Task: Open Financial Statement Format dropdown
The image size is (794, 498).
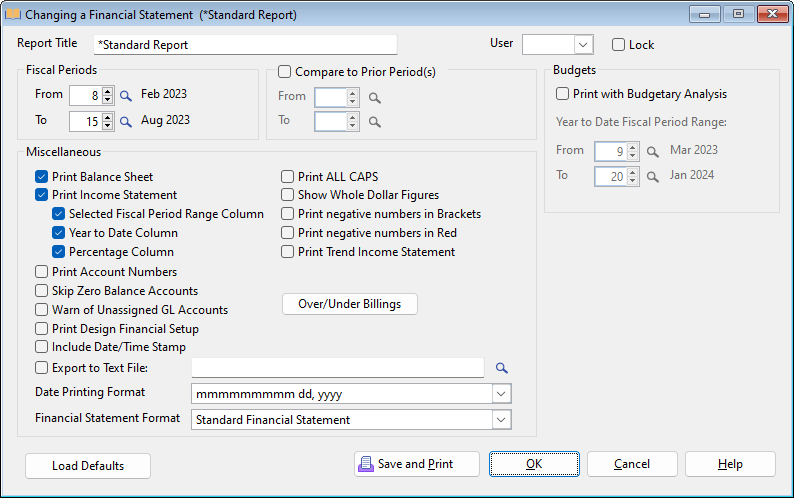Action: (501, 420)
